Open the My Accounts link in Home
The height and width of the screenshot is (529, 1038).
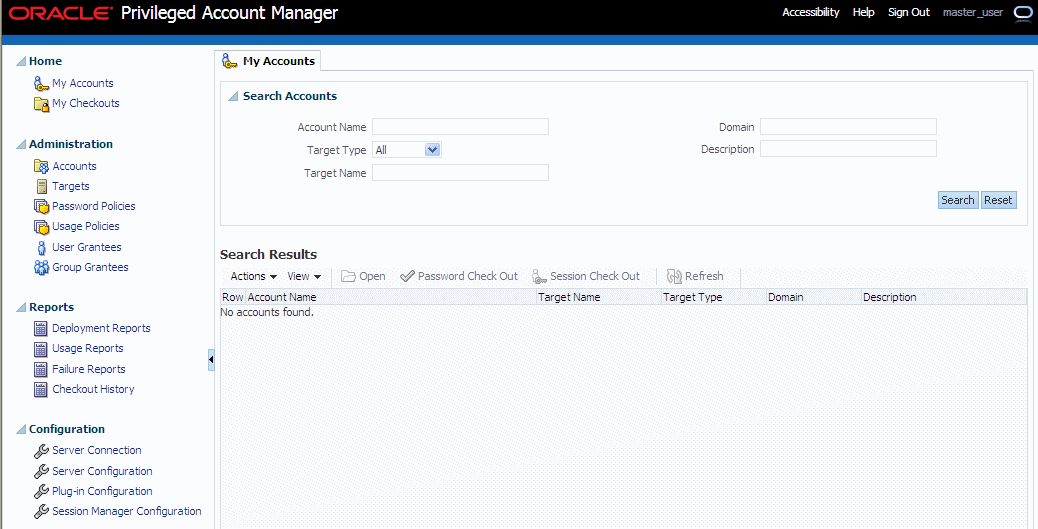tap(83, 83)
